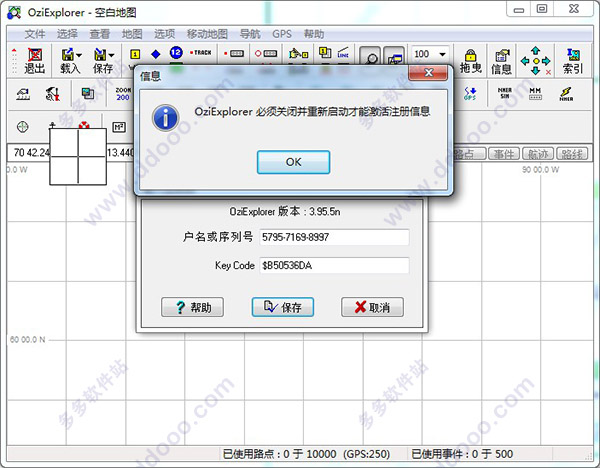Open the 选项 menu
The image size is (600, 468).
165,34
